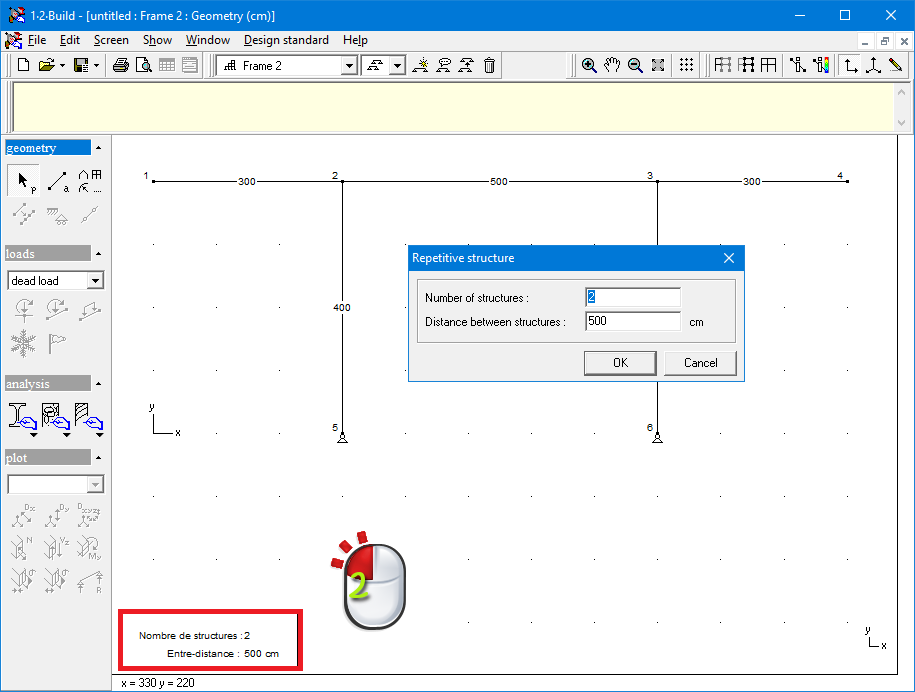This screenshot has height=692, width=915.
Task: Click the Distance between structures field
Action: (x=632, y=321)
